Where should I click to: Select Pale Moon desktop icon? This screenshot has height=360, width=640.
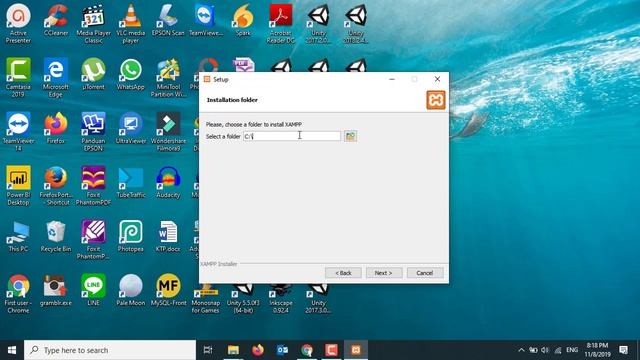131,291
